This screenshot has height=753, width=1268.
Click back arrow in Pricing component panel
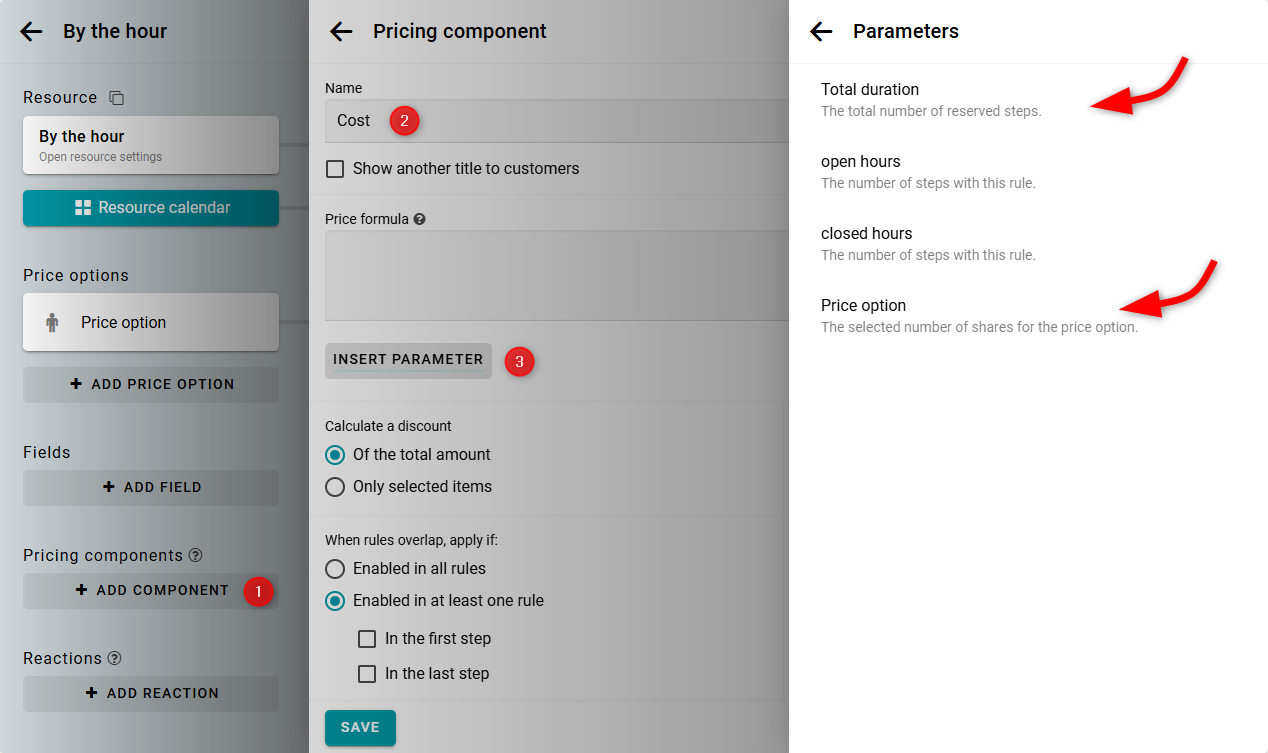(x=341, y=31)
